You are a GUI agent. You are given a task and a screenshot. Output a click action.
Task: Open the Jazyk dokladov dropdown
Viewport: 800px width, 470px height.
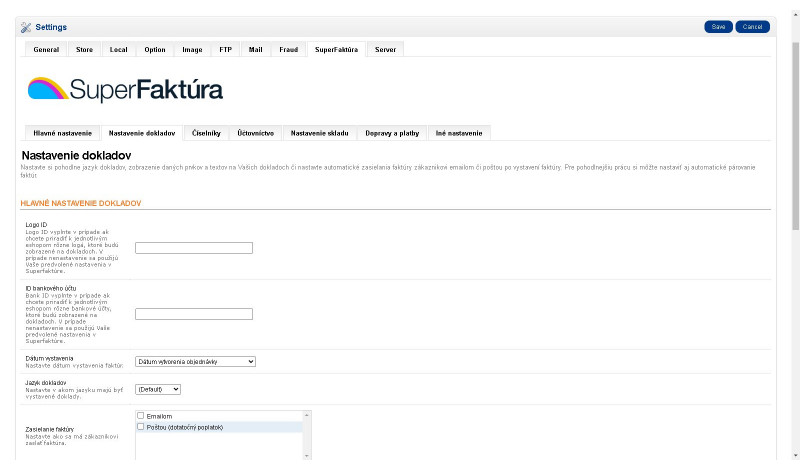coord(158,389)
